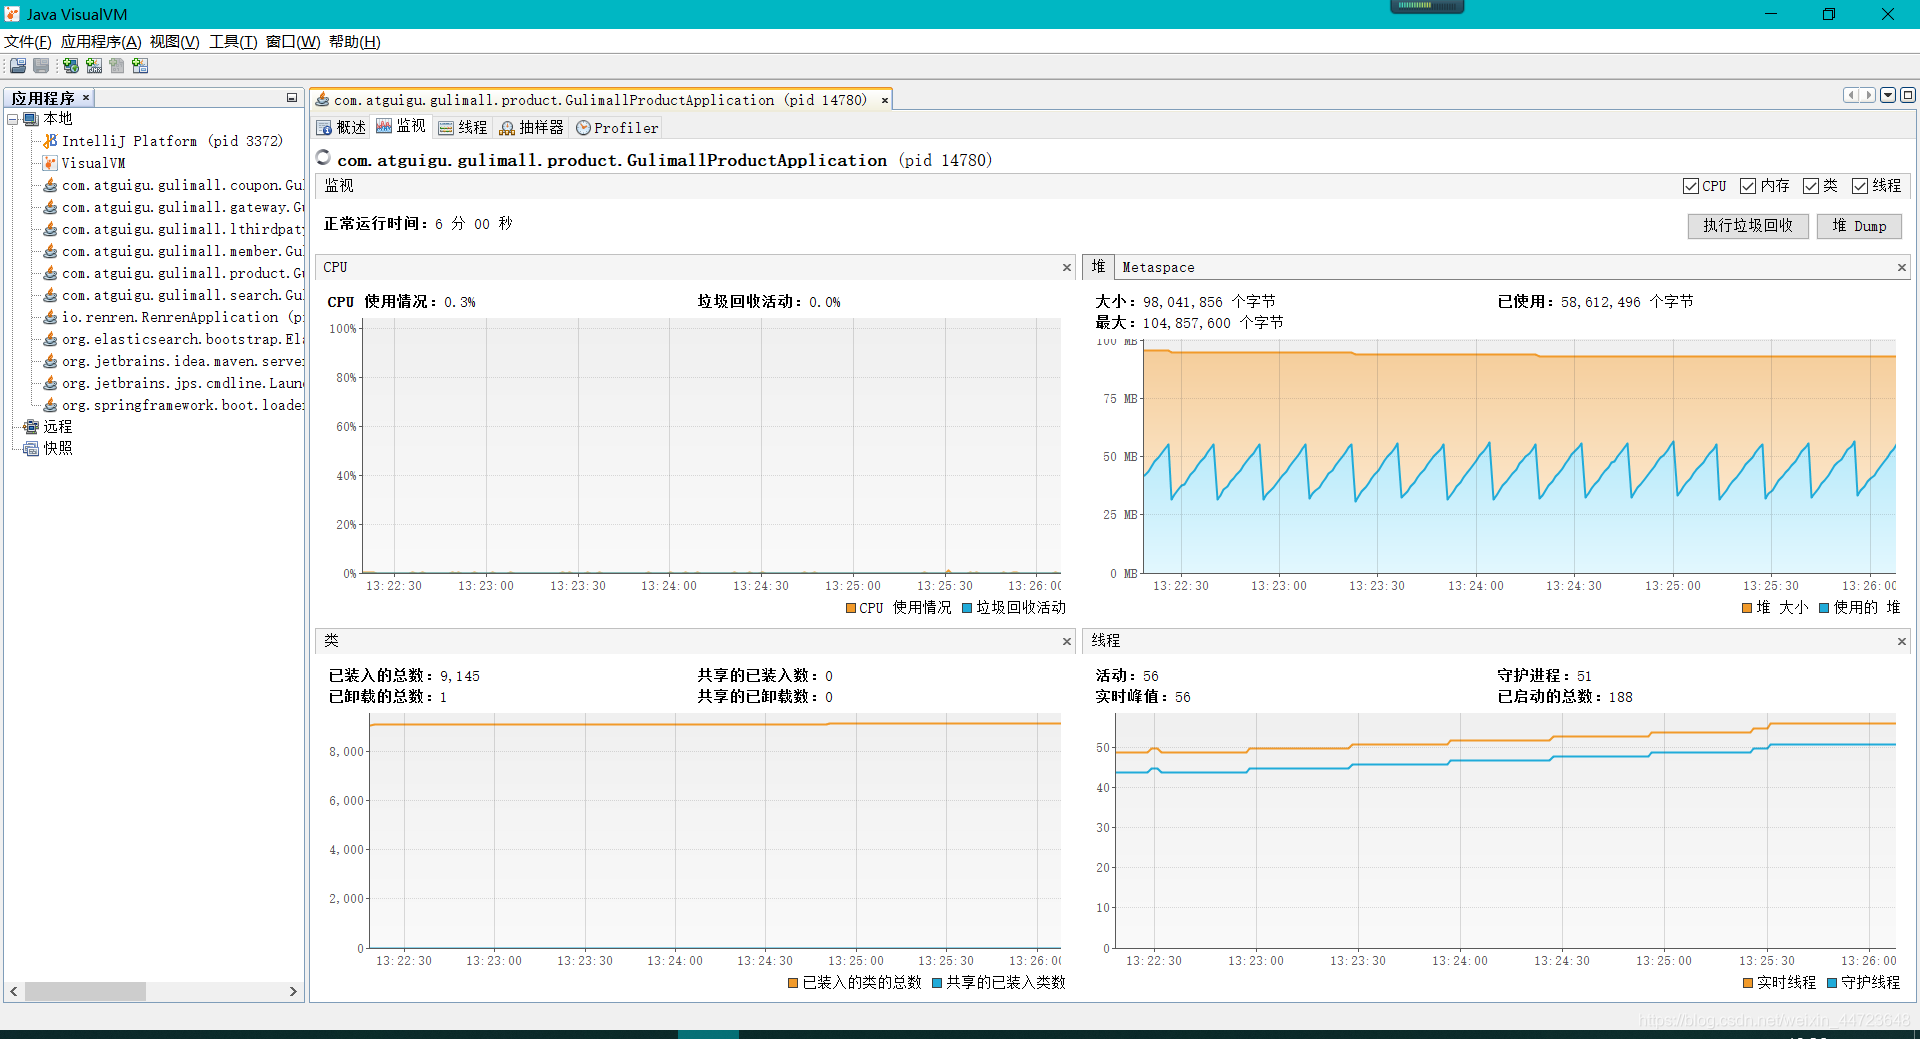The width and height of the screenshot is (1920, 1039).
Task: Click Java icon of gulimall.search application
Action: click(x=50, y=295)
